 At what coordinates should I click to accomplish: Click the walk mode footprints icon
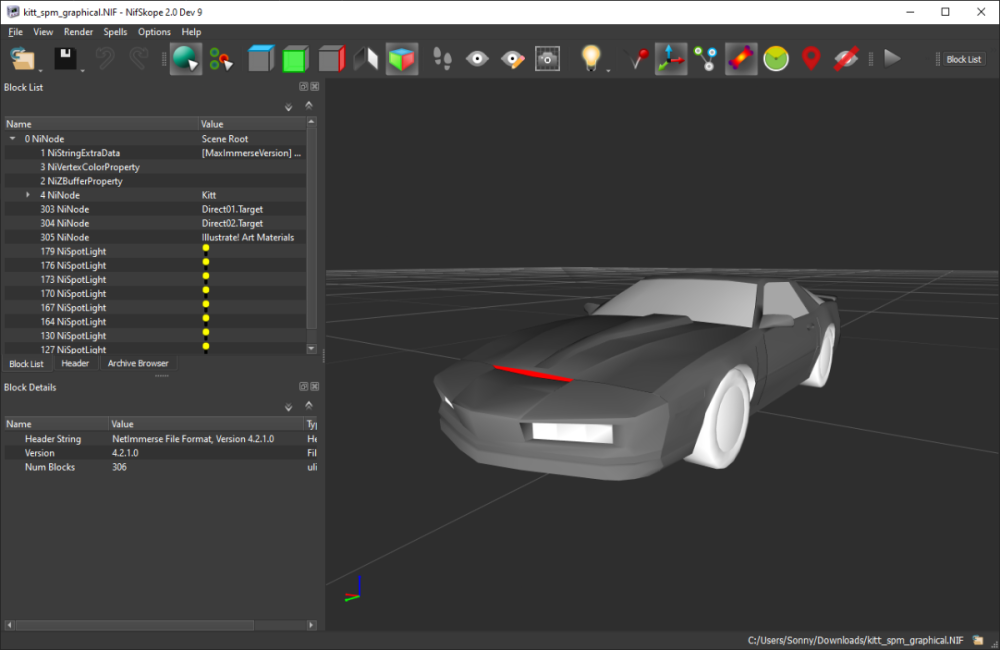click(x=443, y=59)
